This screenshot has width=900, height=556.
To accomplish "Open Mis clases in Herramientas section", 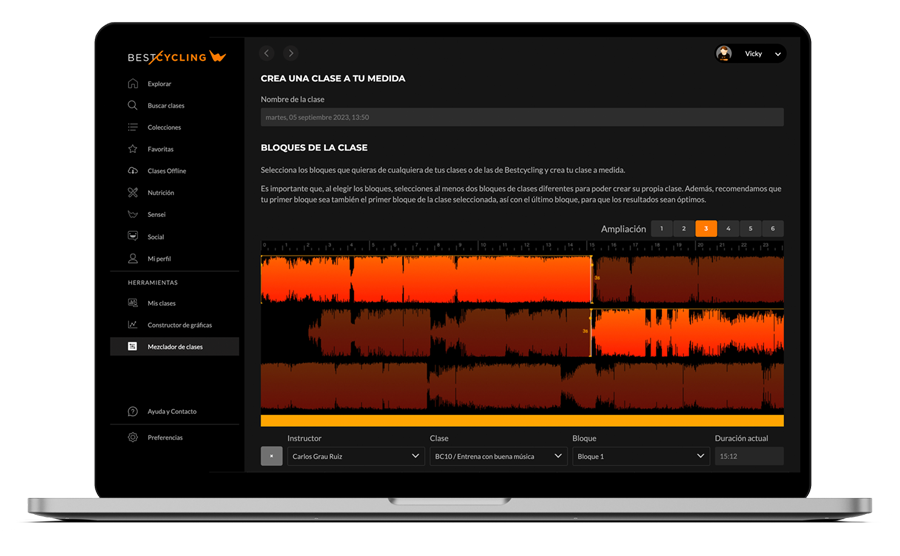I will click(161, 303).
